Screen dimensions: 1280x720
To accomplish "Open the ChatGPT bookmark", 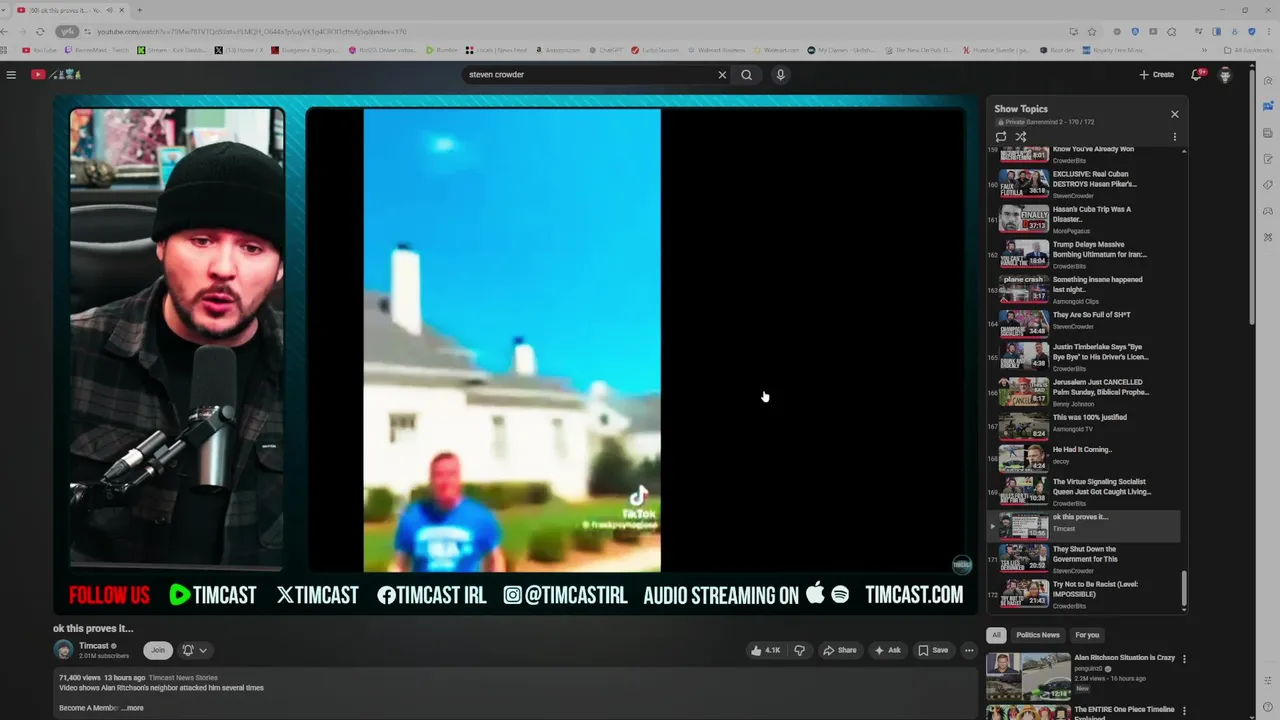I will click(604, 49).
